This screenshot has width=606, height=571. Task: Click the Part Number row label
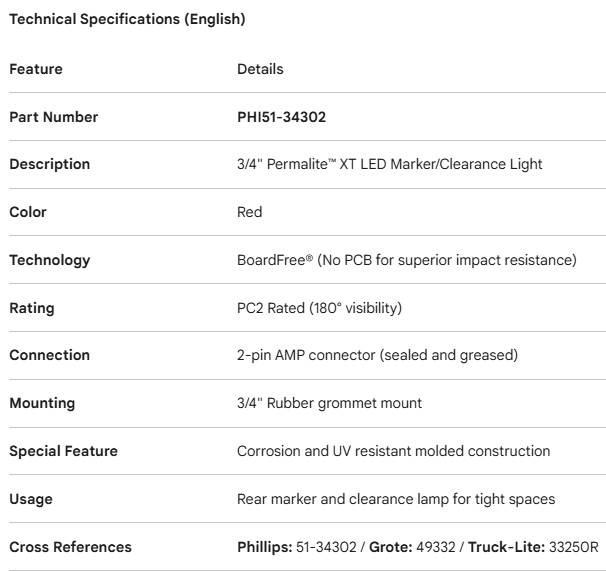[54, 117]
